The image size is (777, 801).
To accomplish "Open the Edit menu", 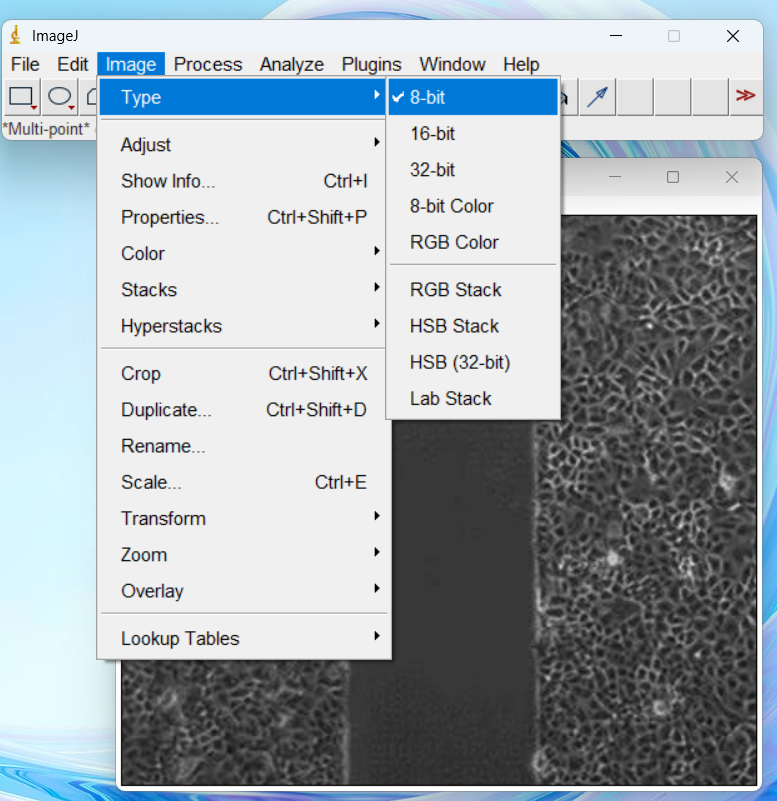I will coord(73,64).
